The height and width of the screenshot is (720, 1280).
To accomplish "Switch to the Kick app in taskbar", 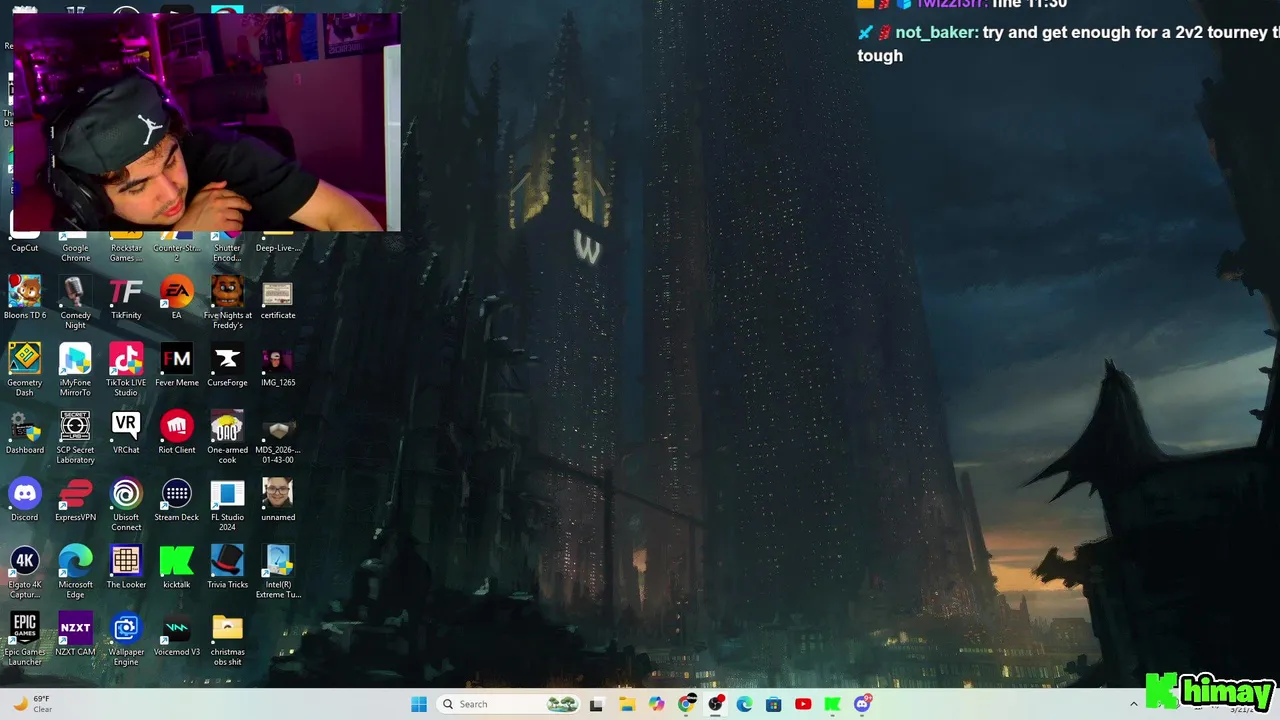I will click(x=832, y=704).
